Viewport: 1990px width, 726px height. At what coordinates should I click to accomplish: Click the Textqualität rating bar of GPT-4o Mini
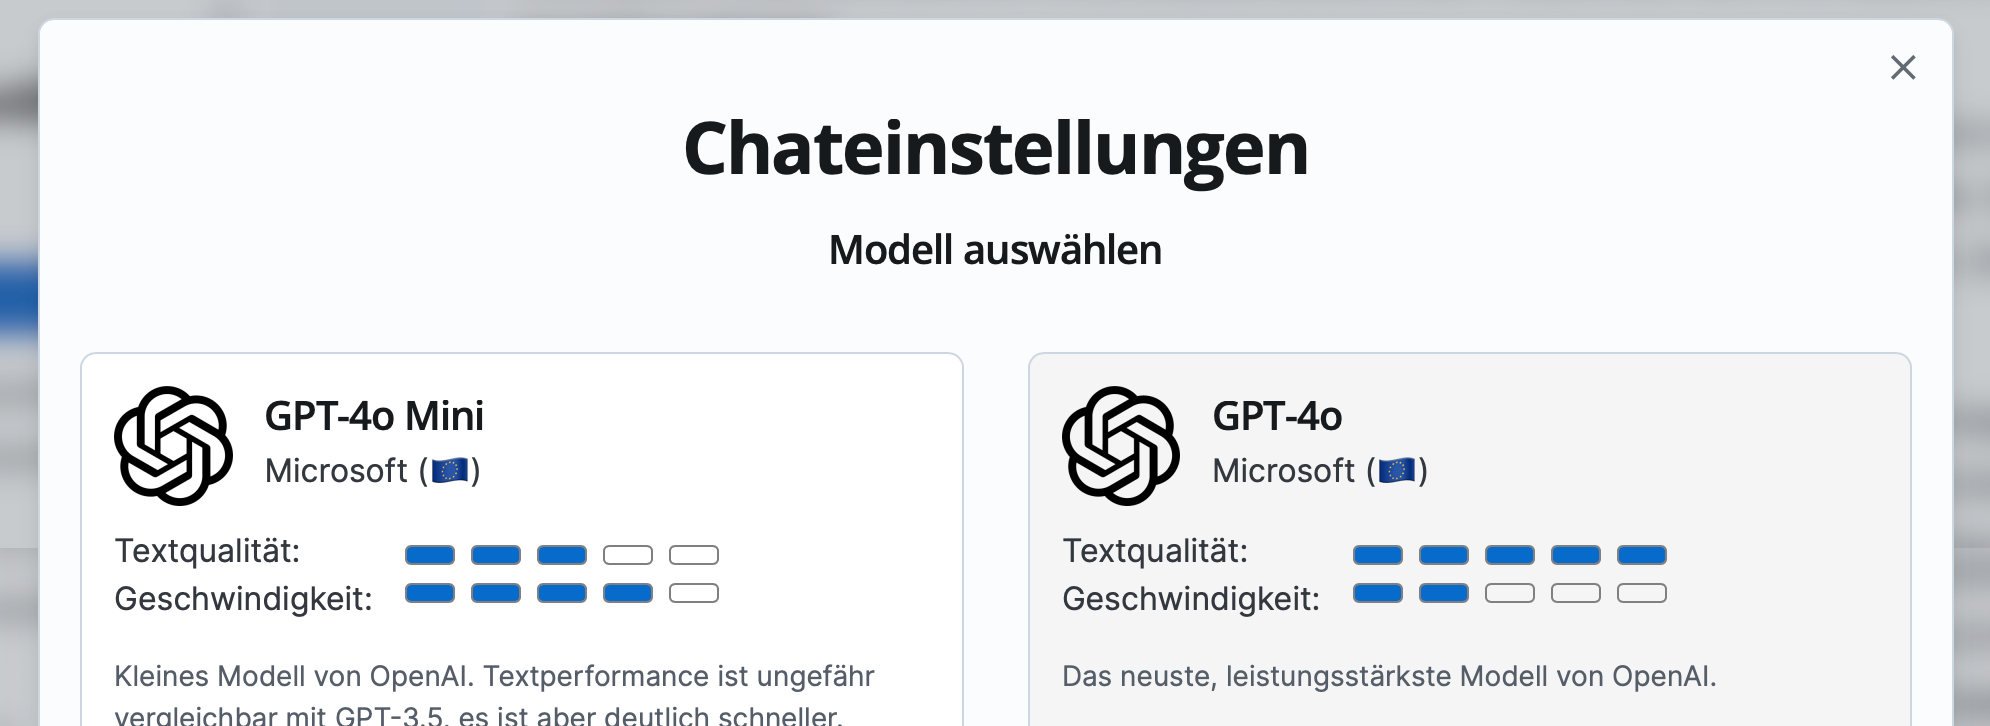563,554
